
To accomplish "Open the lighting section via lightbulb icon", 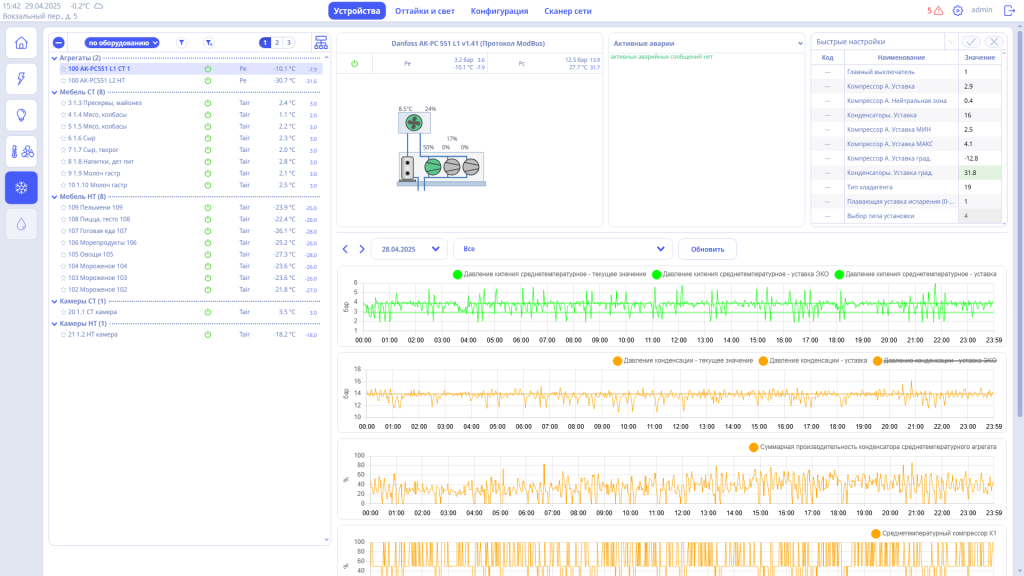I will coord(21,114).
